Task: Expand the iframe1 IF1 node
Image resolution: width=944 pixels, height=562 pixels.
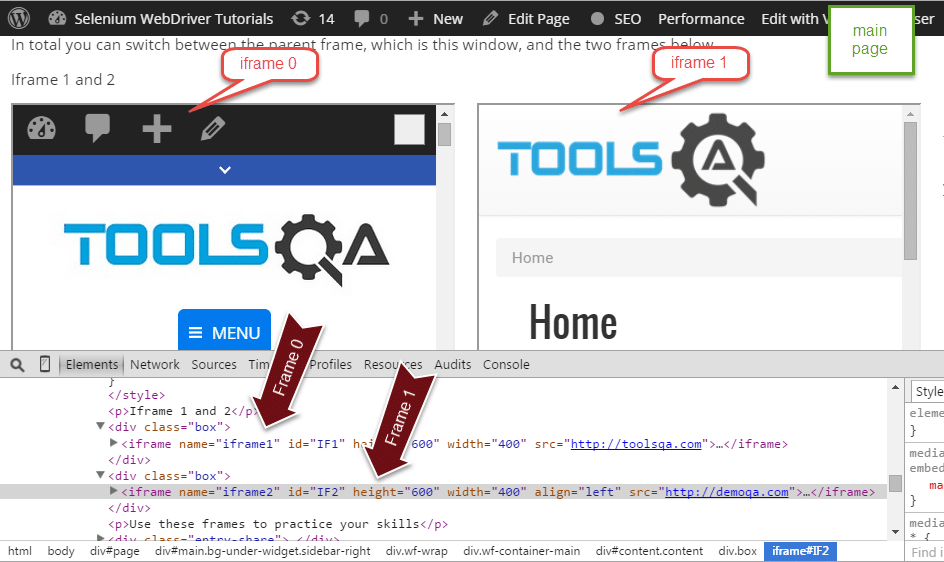Action: (x=113, y=443)
